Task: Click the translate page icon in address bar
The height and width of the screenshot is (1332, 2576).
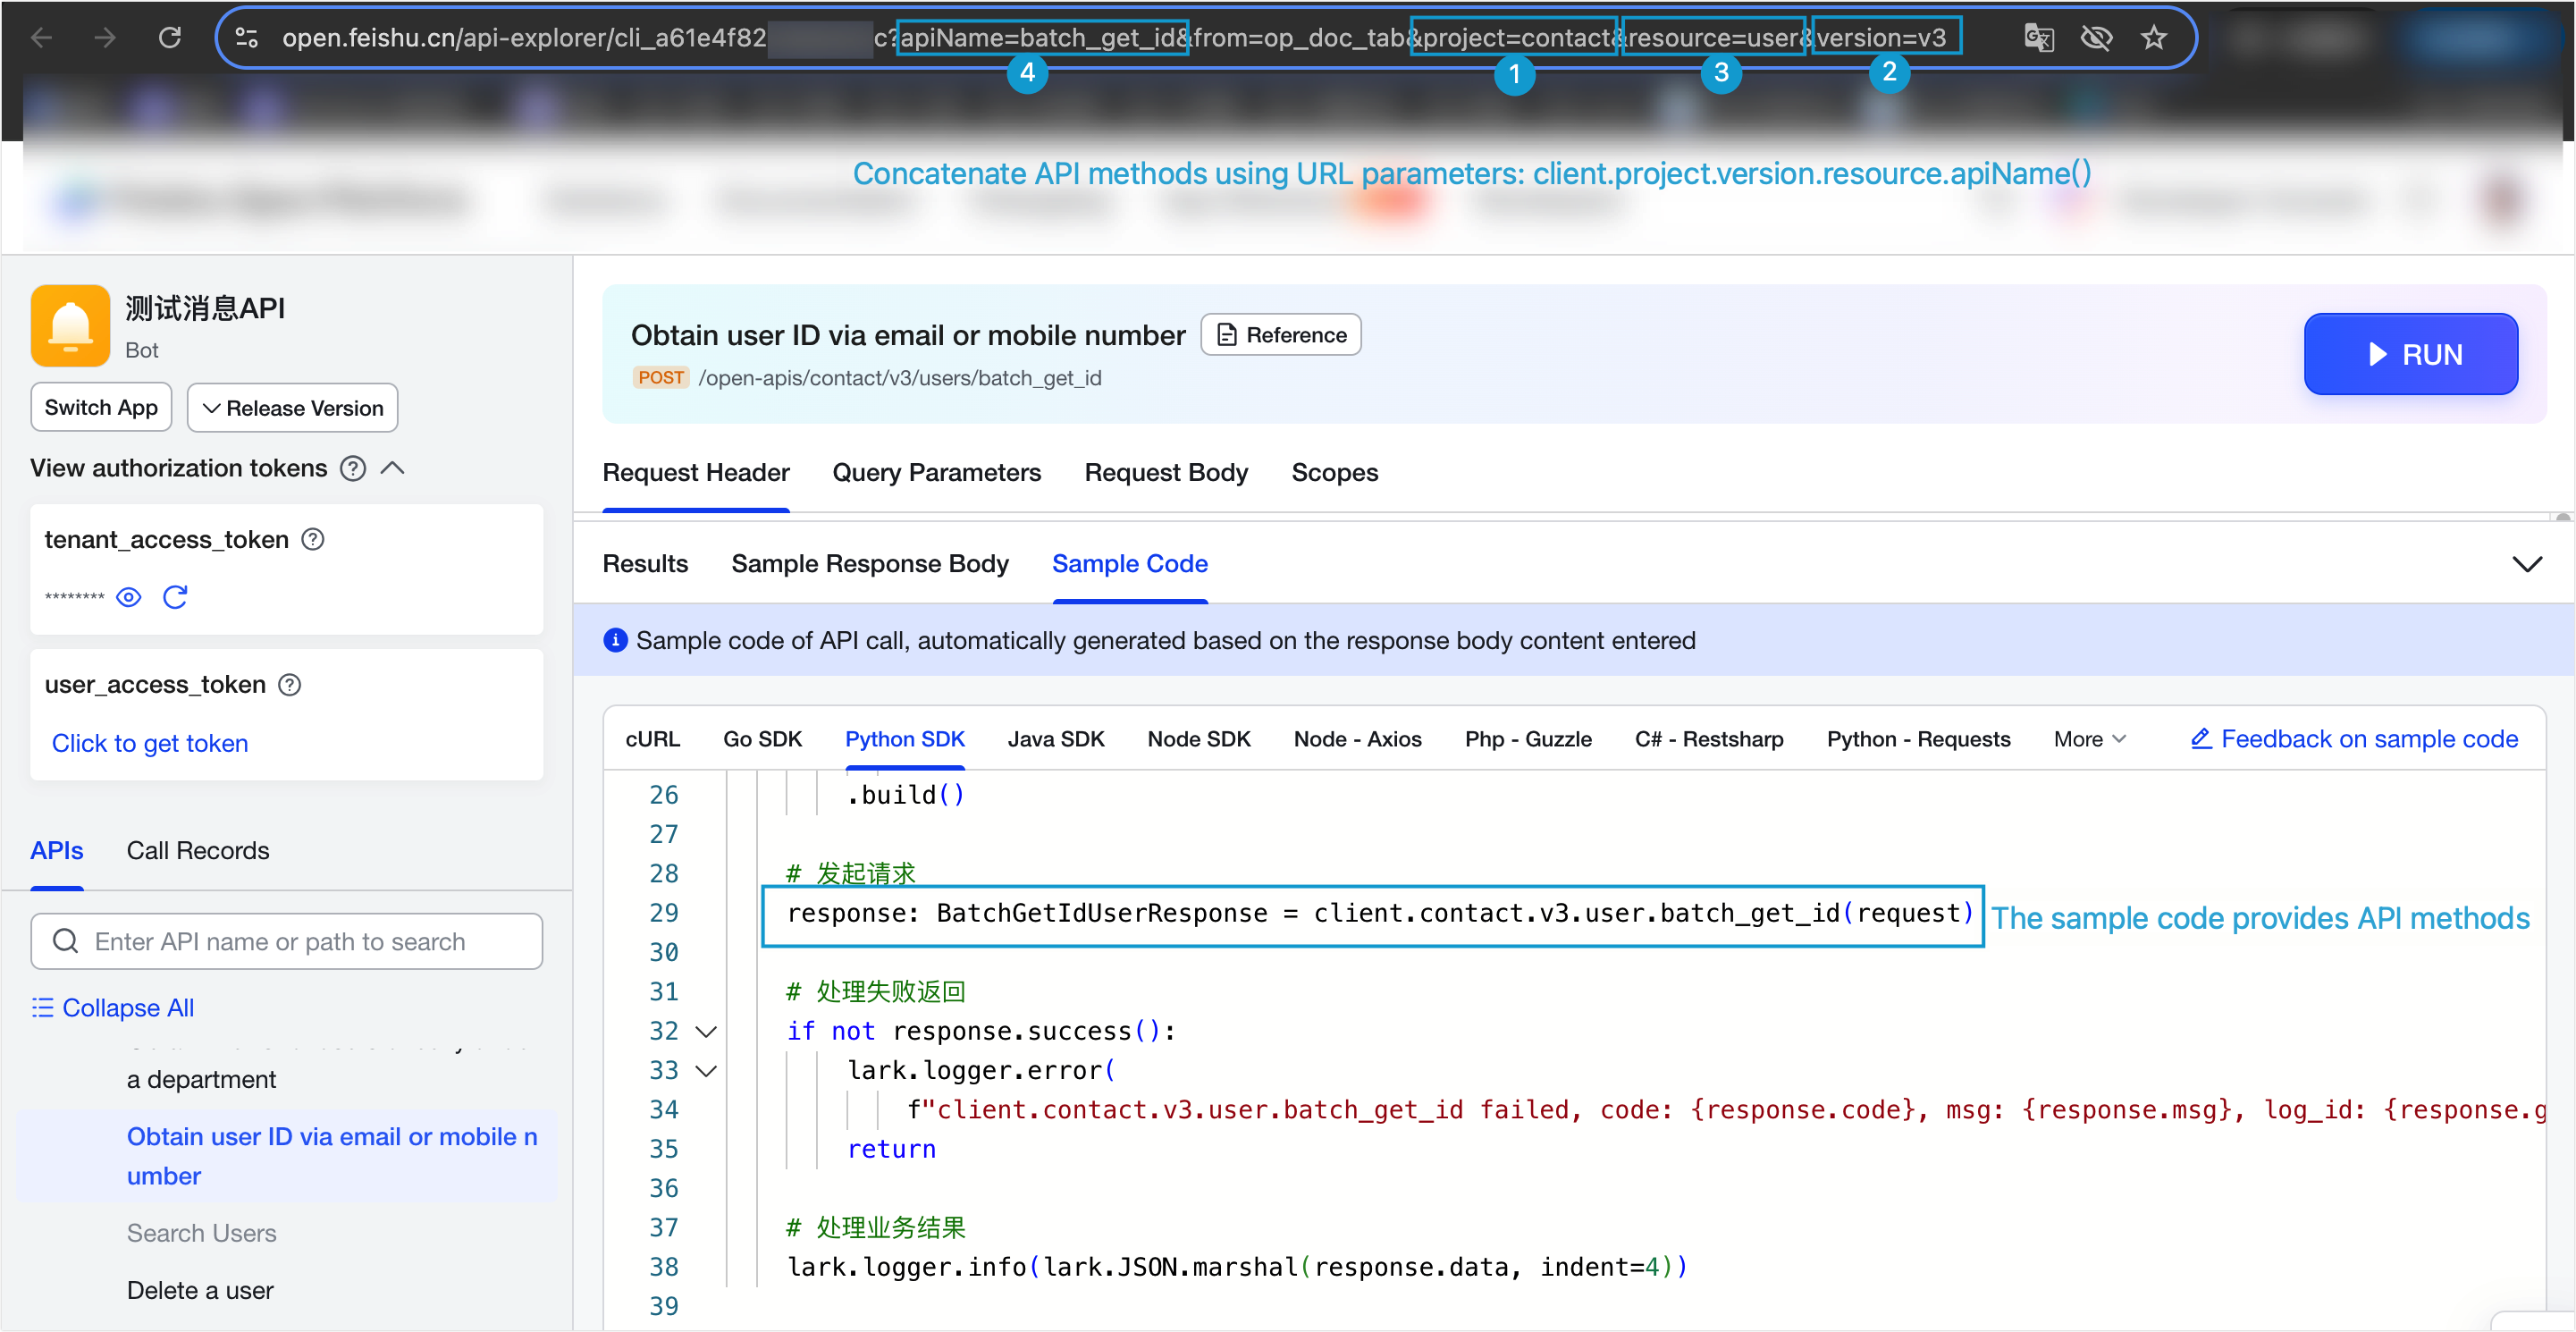Action: [x=2038, y=38]
